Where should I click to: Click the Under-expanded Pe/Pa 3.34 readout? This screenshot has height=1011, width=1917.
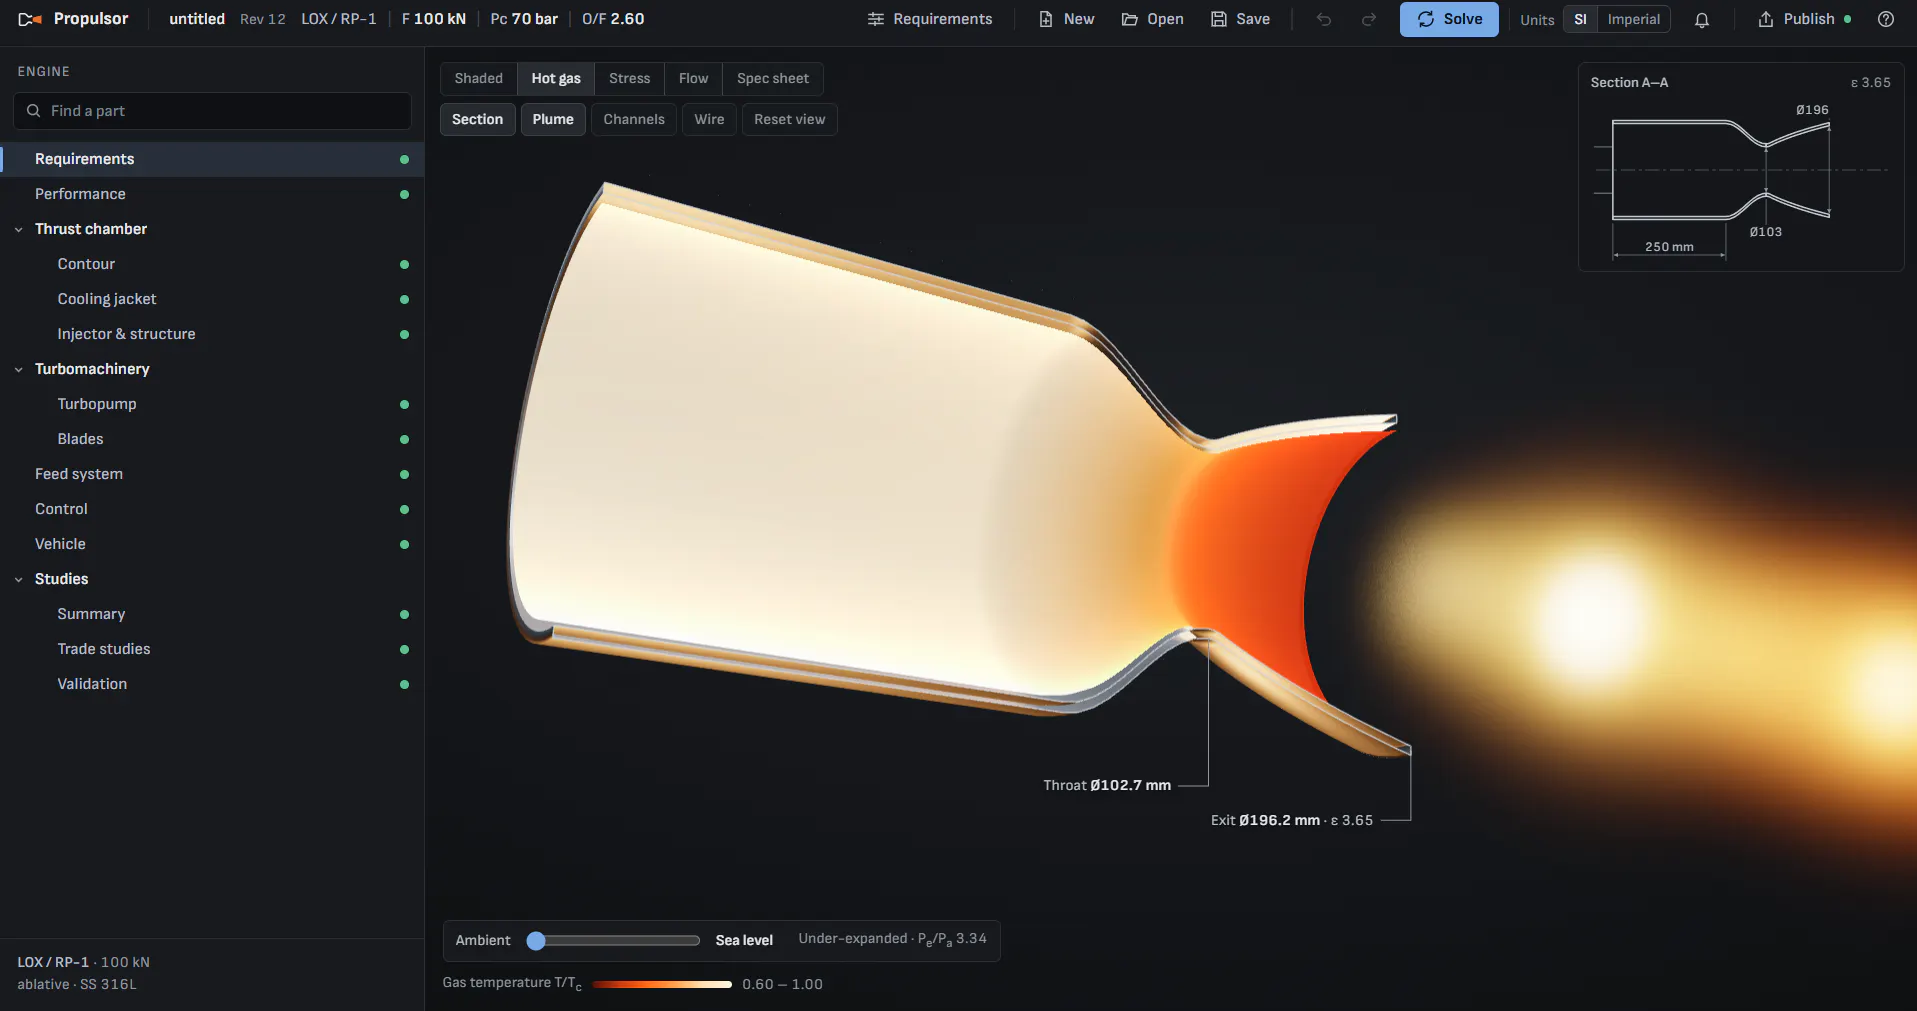(892, 939)
